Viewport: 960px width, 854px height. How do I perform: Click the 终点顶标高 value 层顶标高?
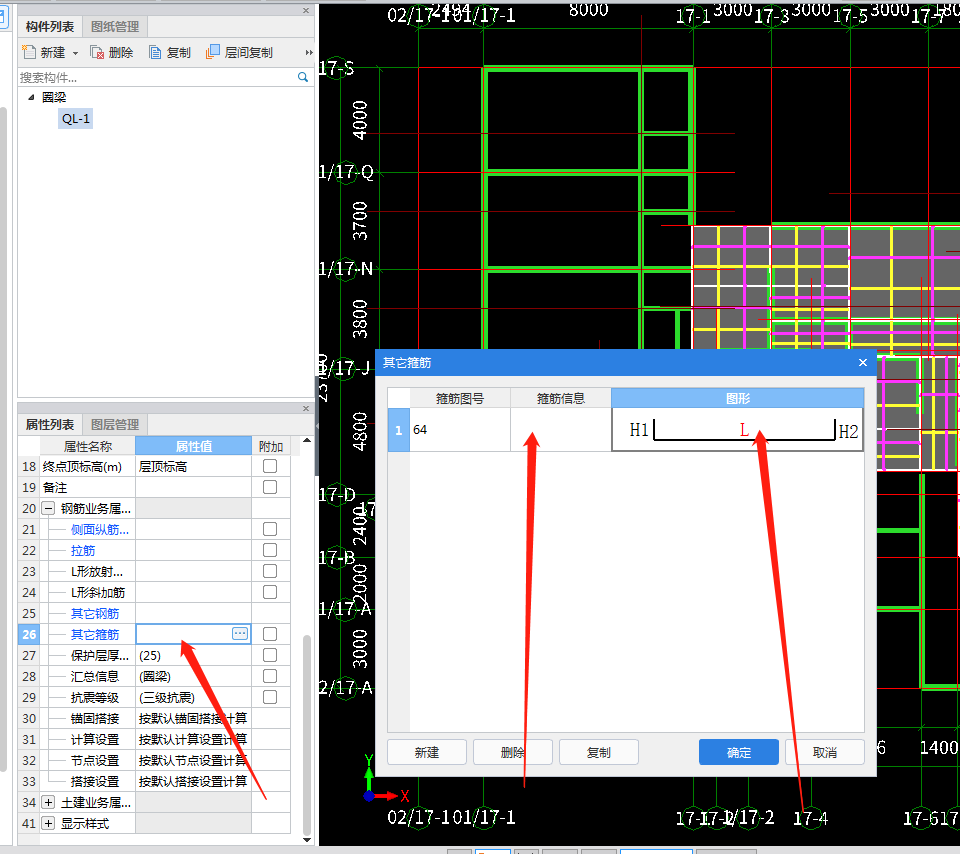click(x=193, y=466)
